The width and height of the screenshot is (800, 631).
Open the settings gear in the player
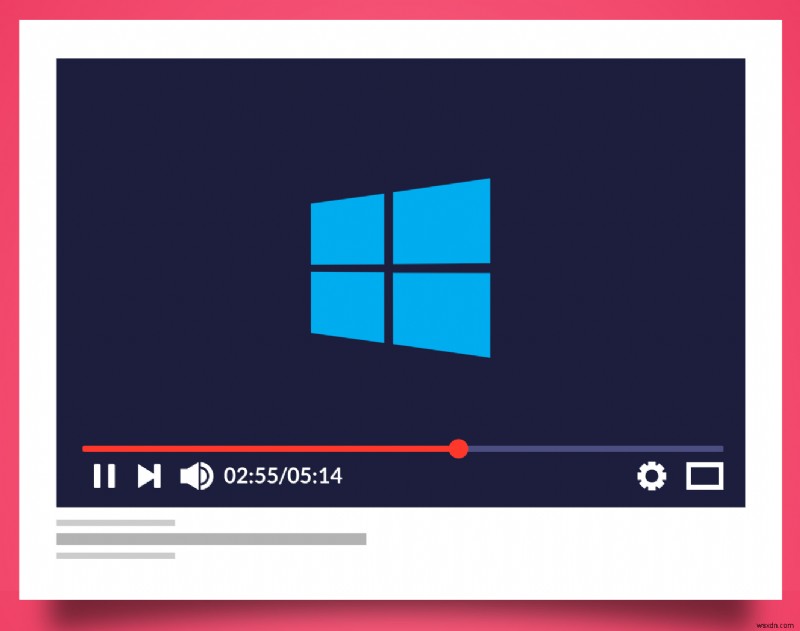[x=652, y=476]
